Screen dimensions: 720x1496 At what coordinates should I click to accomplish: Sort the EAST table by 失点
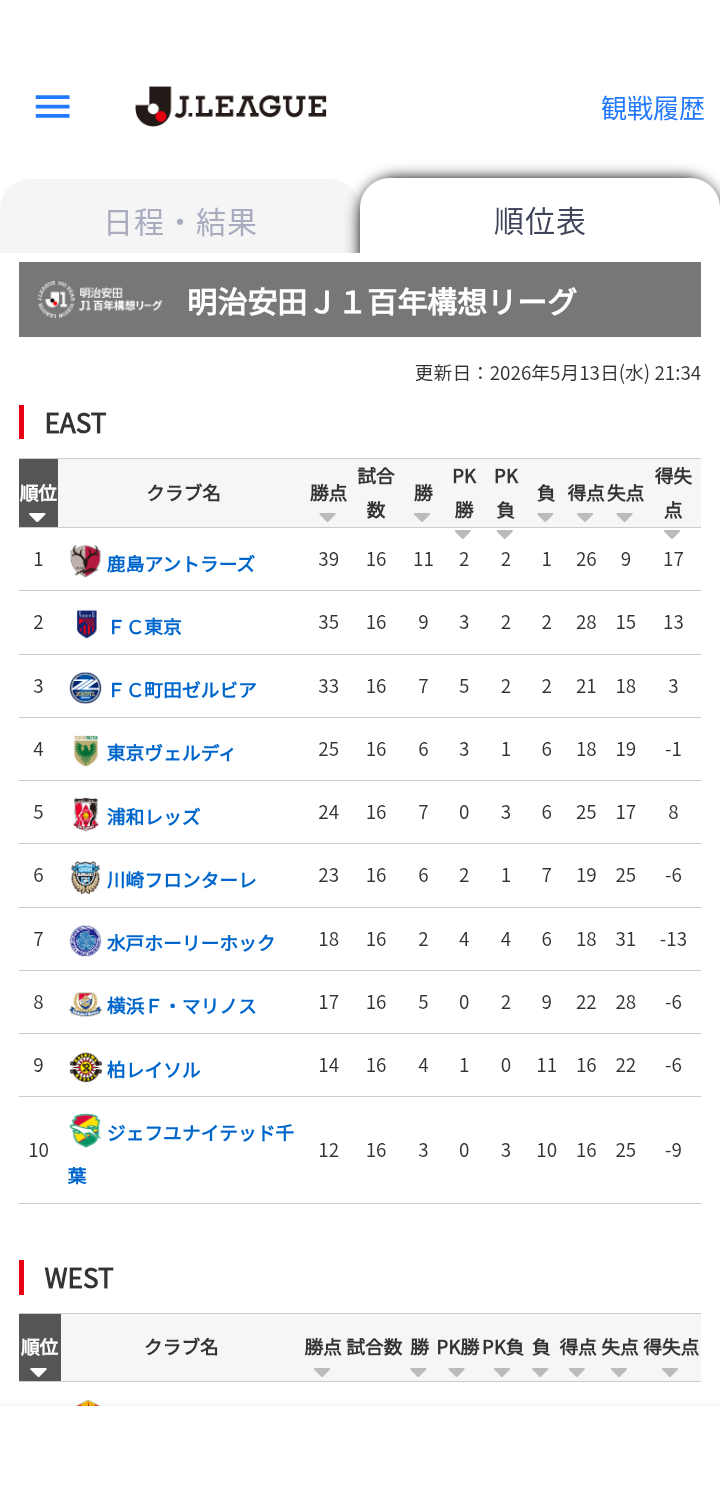tap(625, 502)
